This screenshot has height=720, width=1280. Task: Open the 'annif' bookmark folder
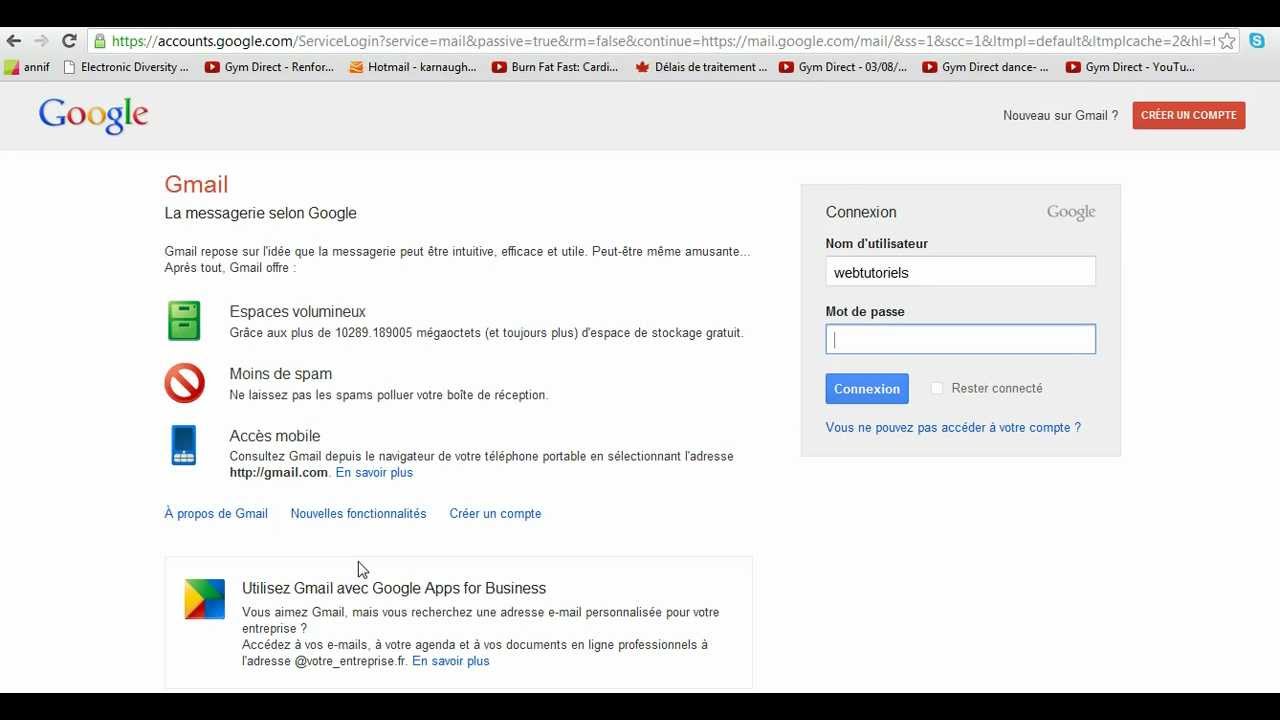point(27,67)
